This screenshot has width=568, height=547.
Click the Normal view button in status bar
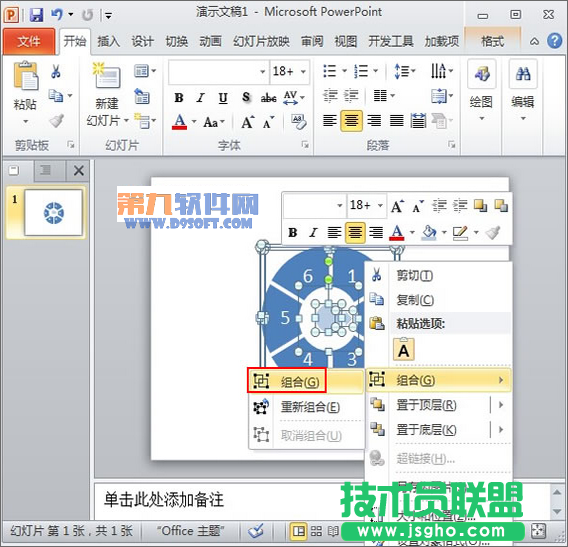pyautogui.click(x=299, y=531)
